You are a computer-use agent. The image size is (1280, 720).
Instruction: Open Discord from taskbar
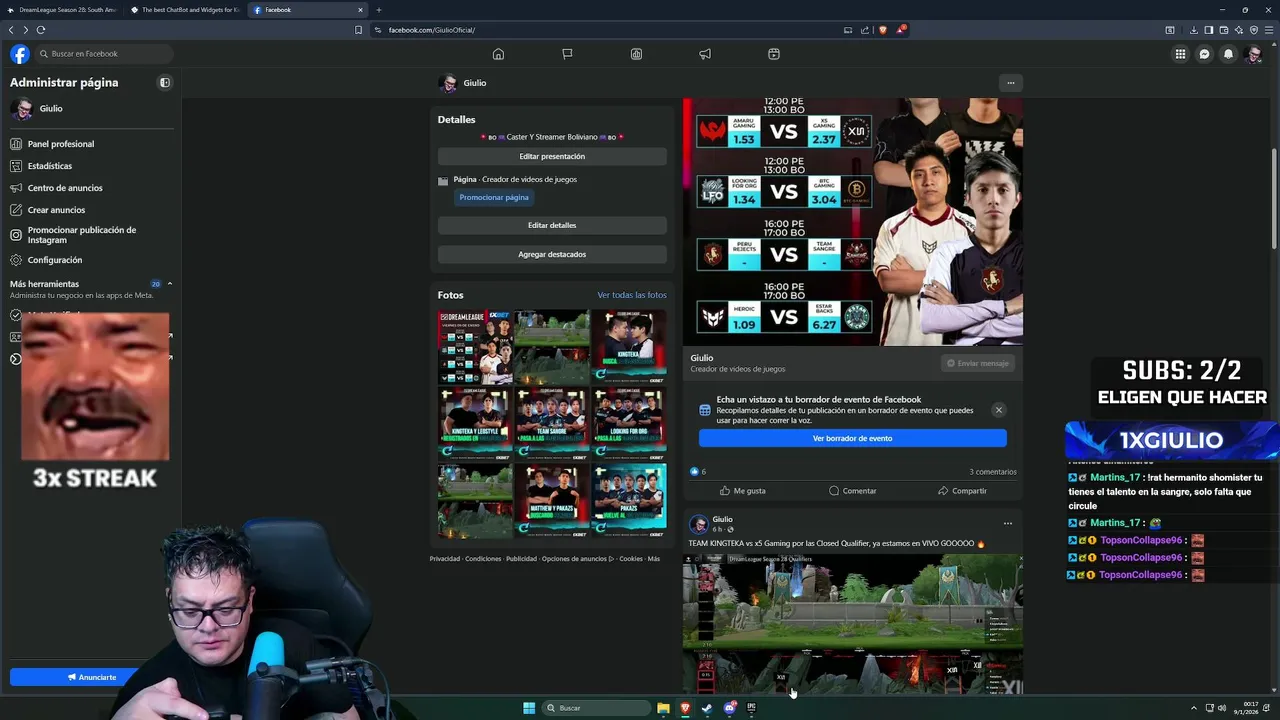click(729, 708)
